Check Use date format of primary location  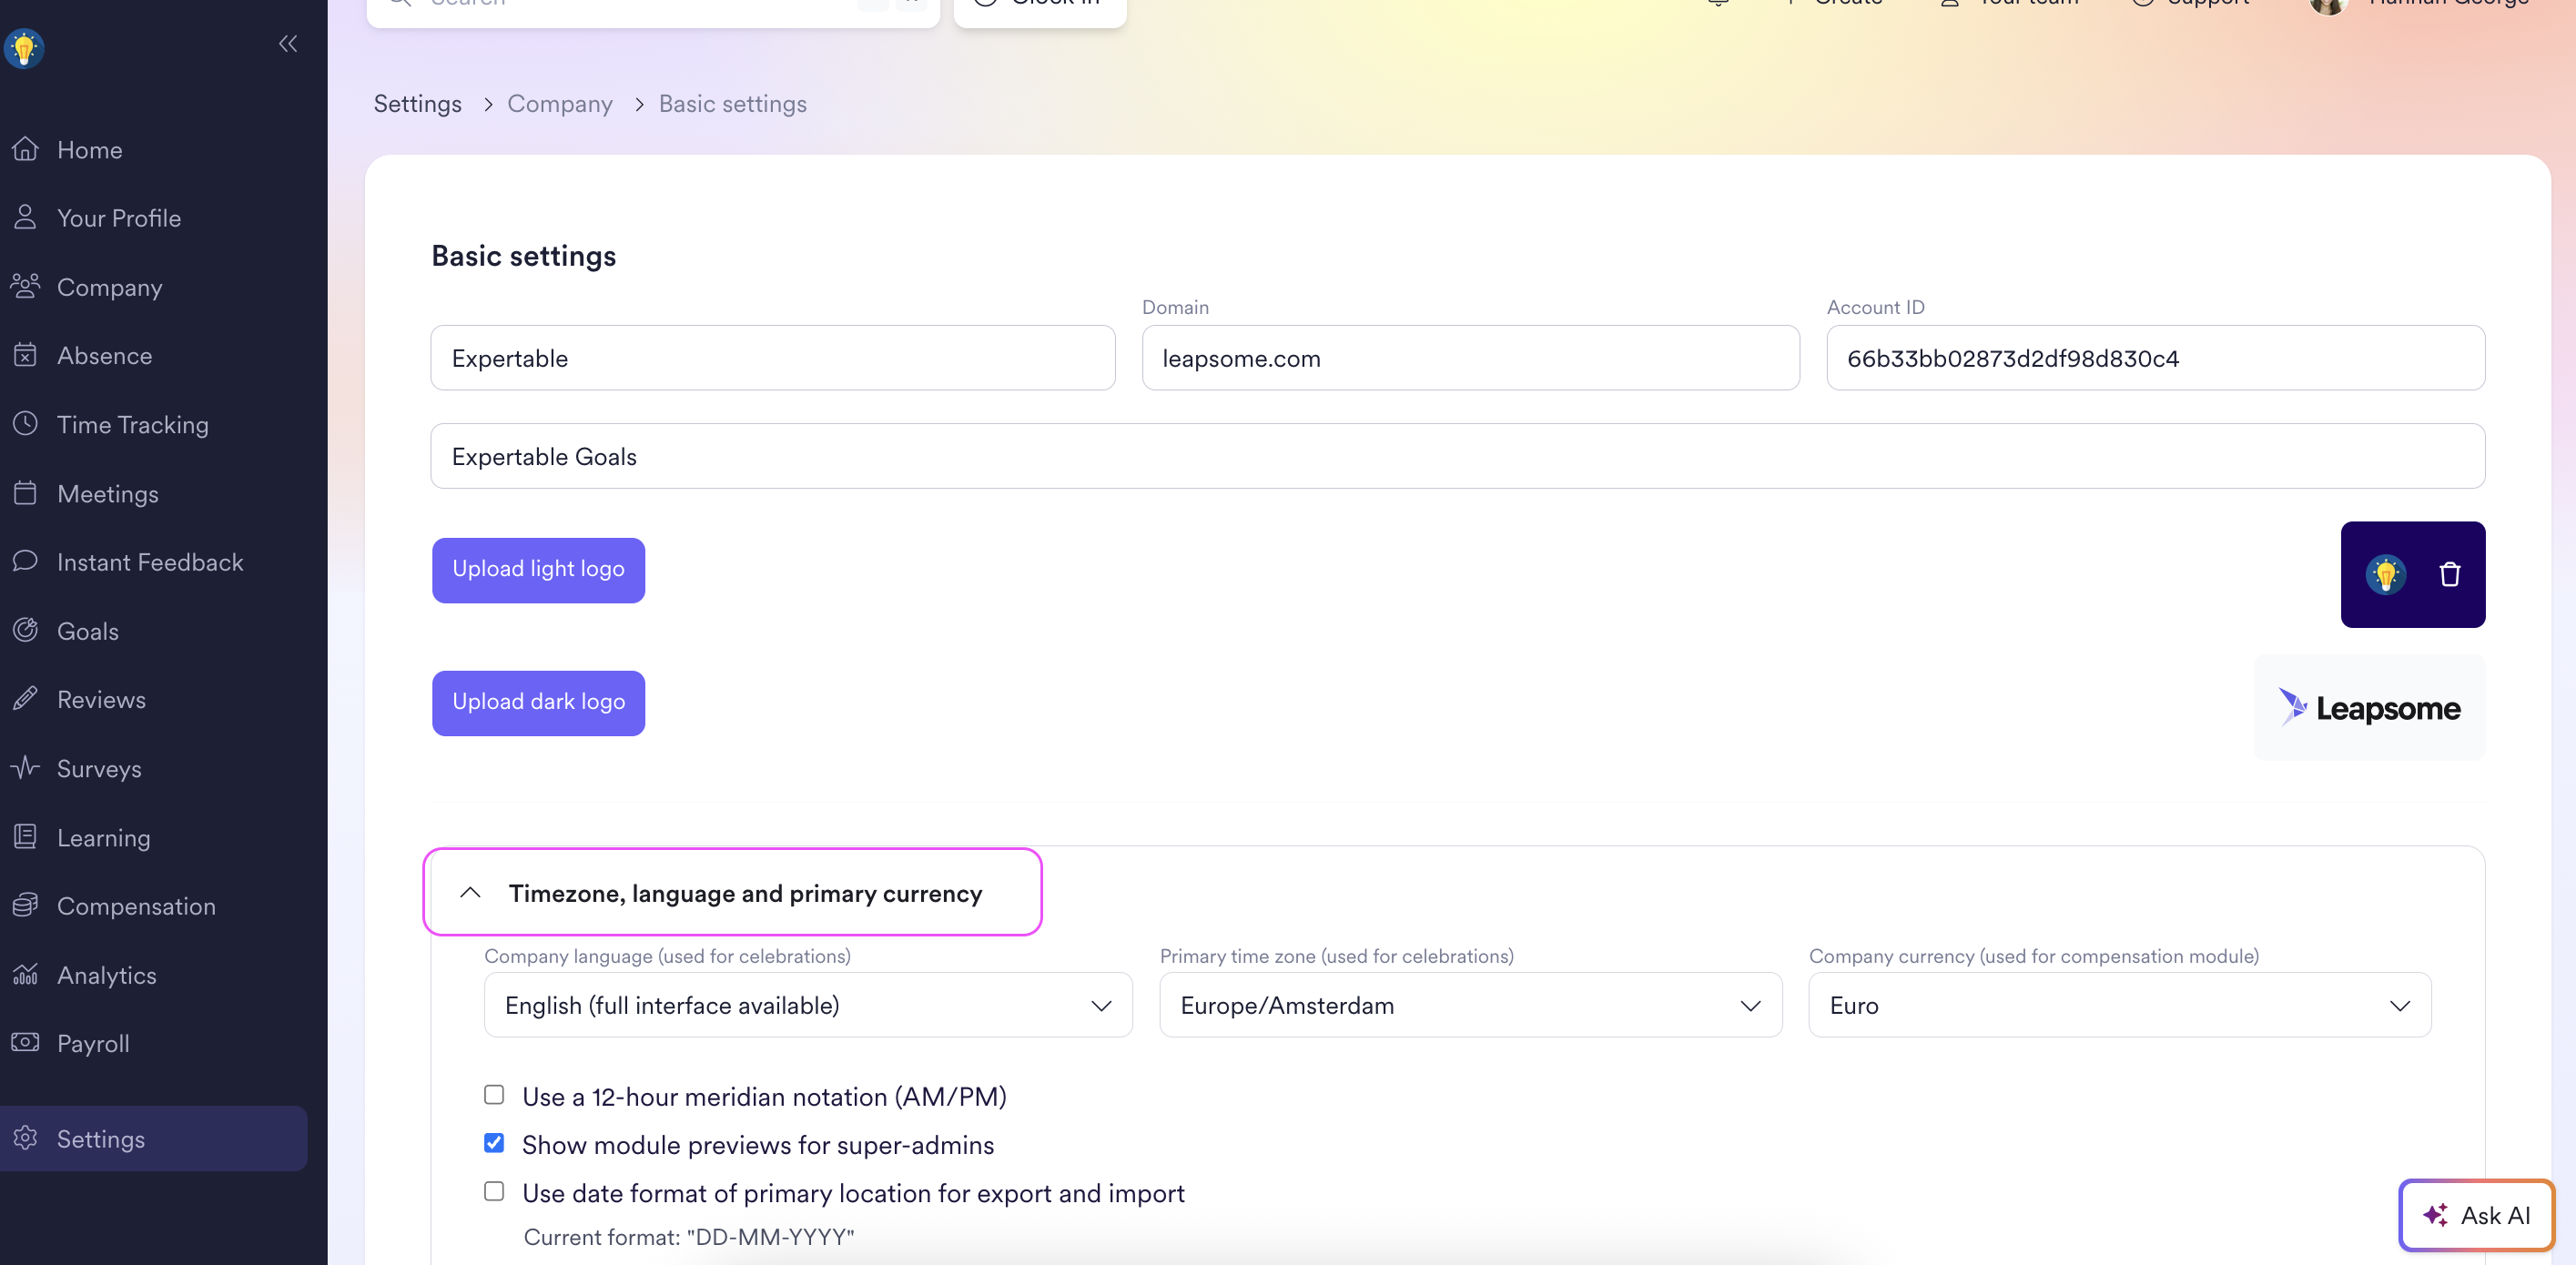(x=494, y=1191)
